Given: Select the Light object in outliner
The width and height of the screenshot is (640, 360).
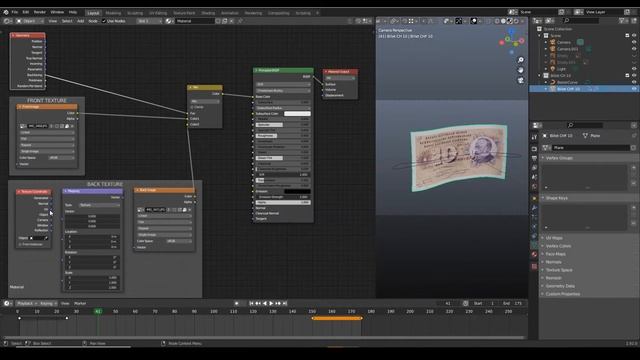Looking at the screenshot, I should pyautogui.click(x=562, y=69).
